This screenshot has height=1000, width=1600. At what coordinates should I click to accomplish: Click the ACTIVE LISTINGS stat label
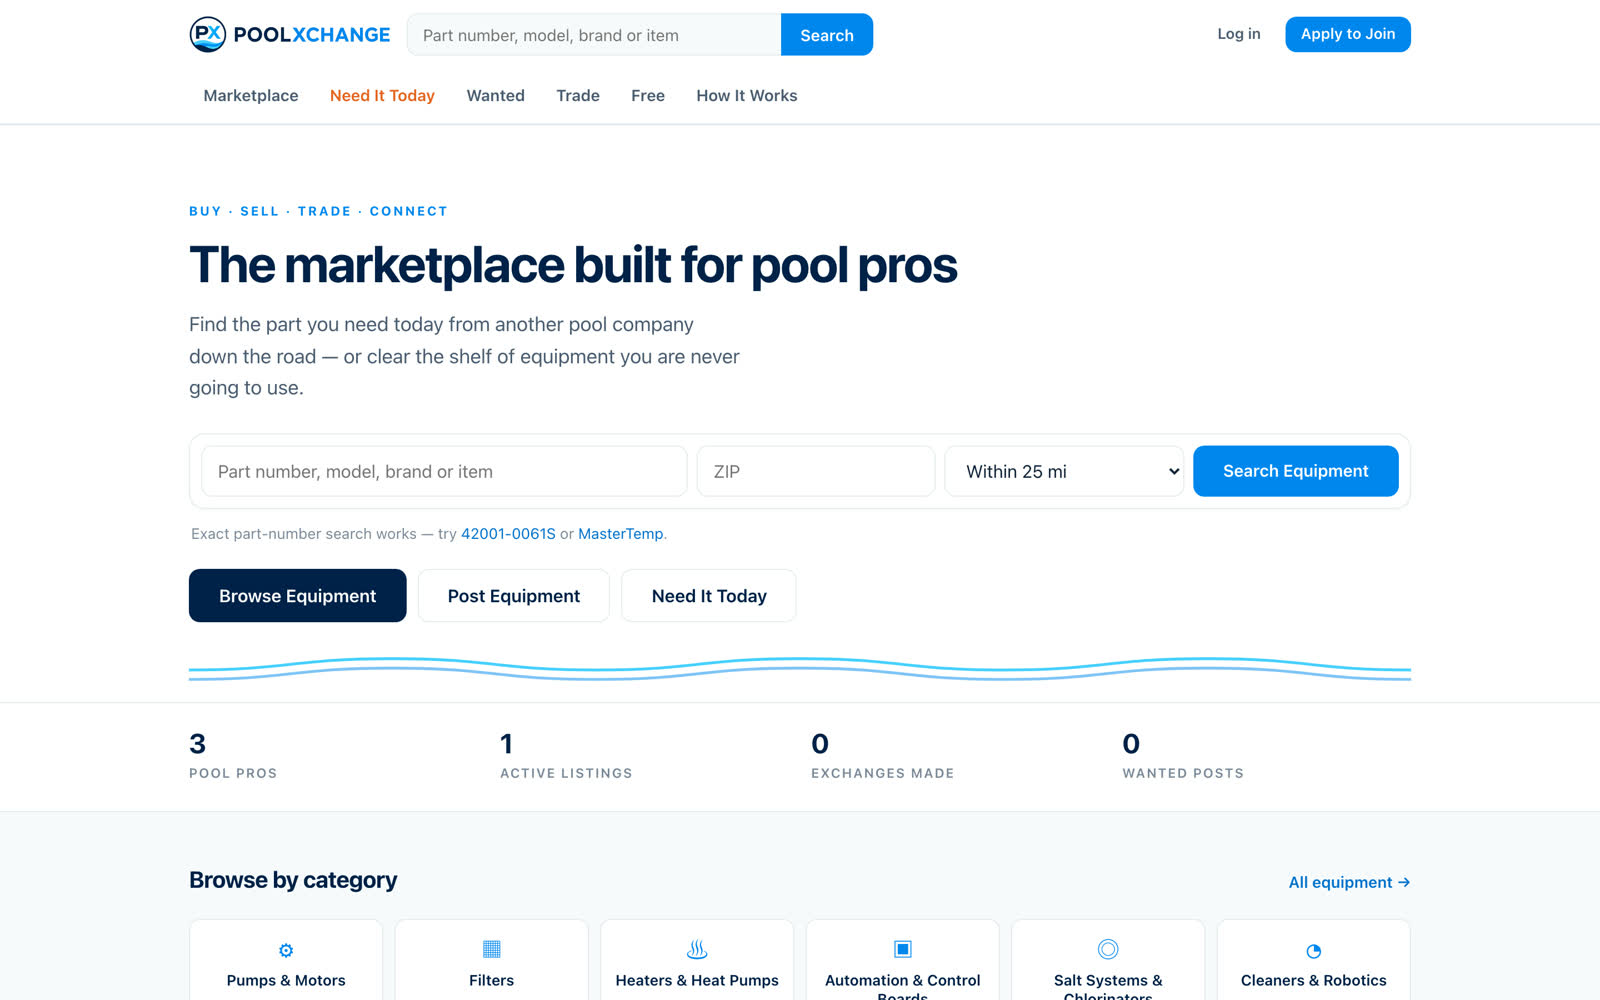[x=566, y=773]
